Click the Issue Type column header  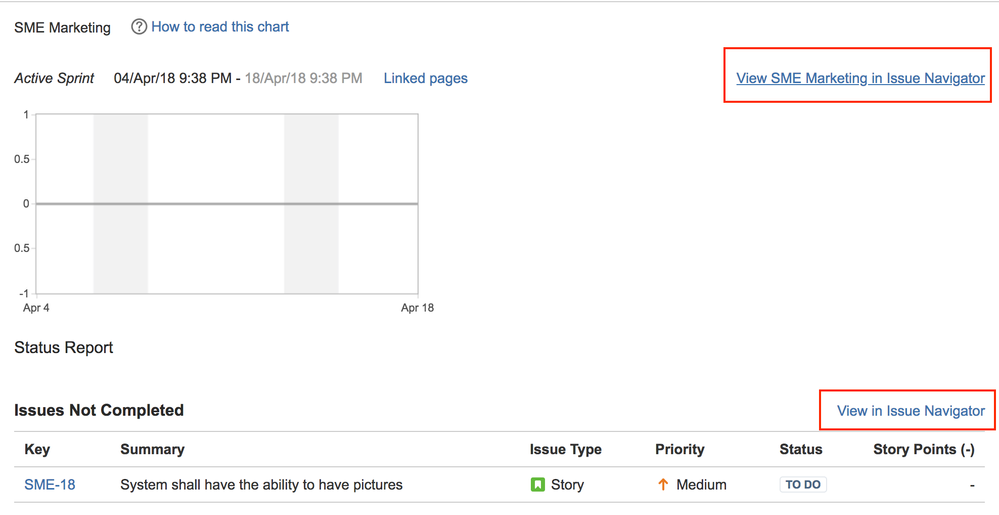(x=566, y=449)
